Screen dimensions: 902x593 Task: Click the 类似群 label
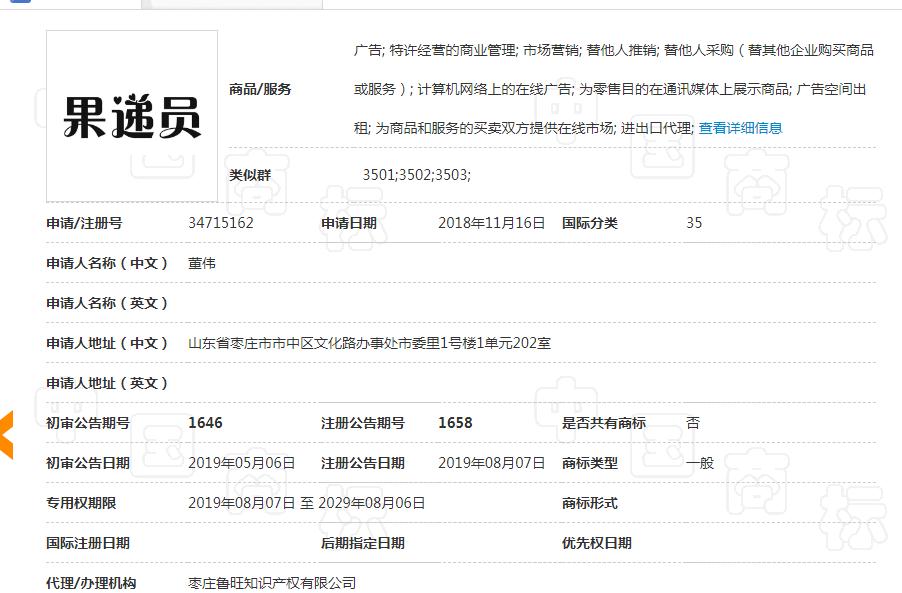250,175
